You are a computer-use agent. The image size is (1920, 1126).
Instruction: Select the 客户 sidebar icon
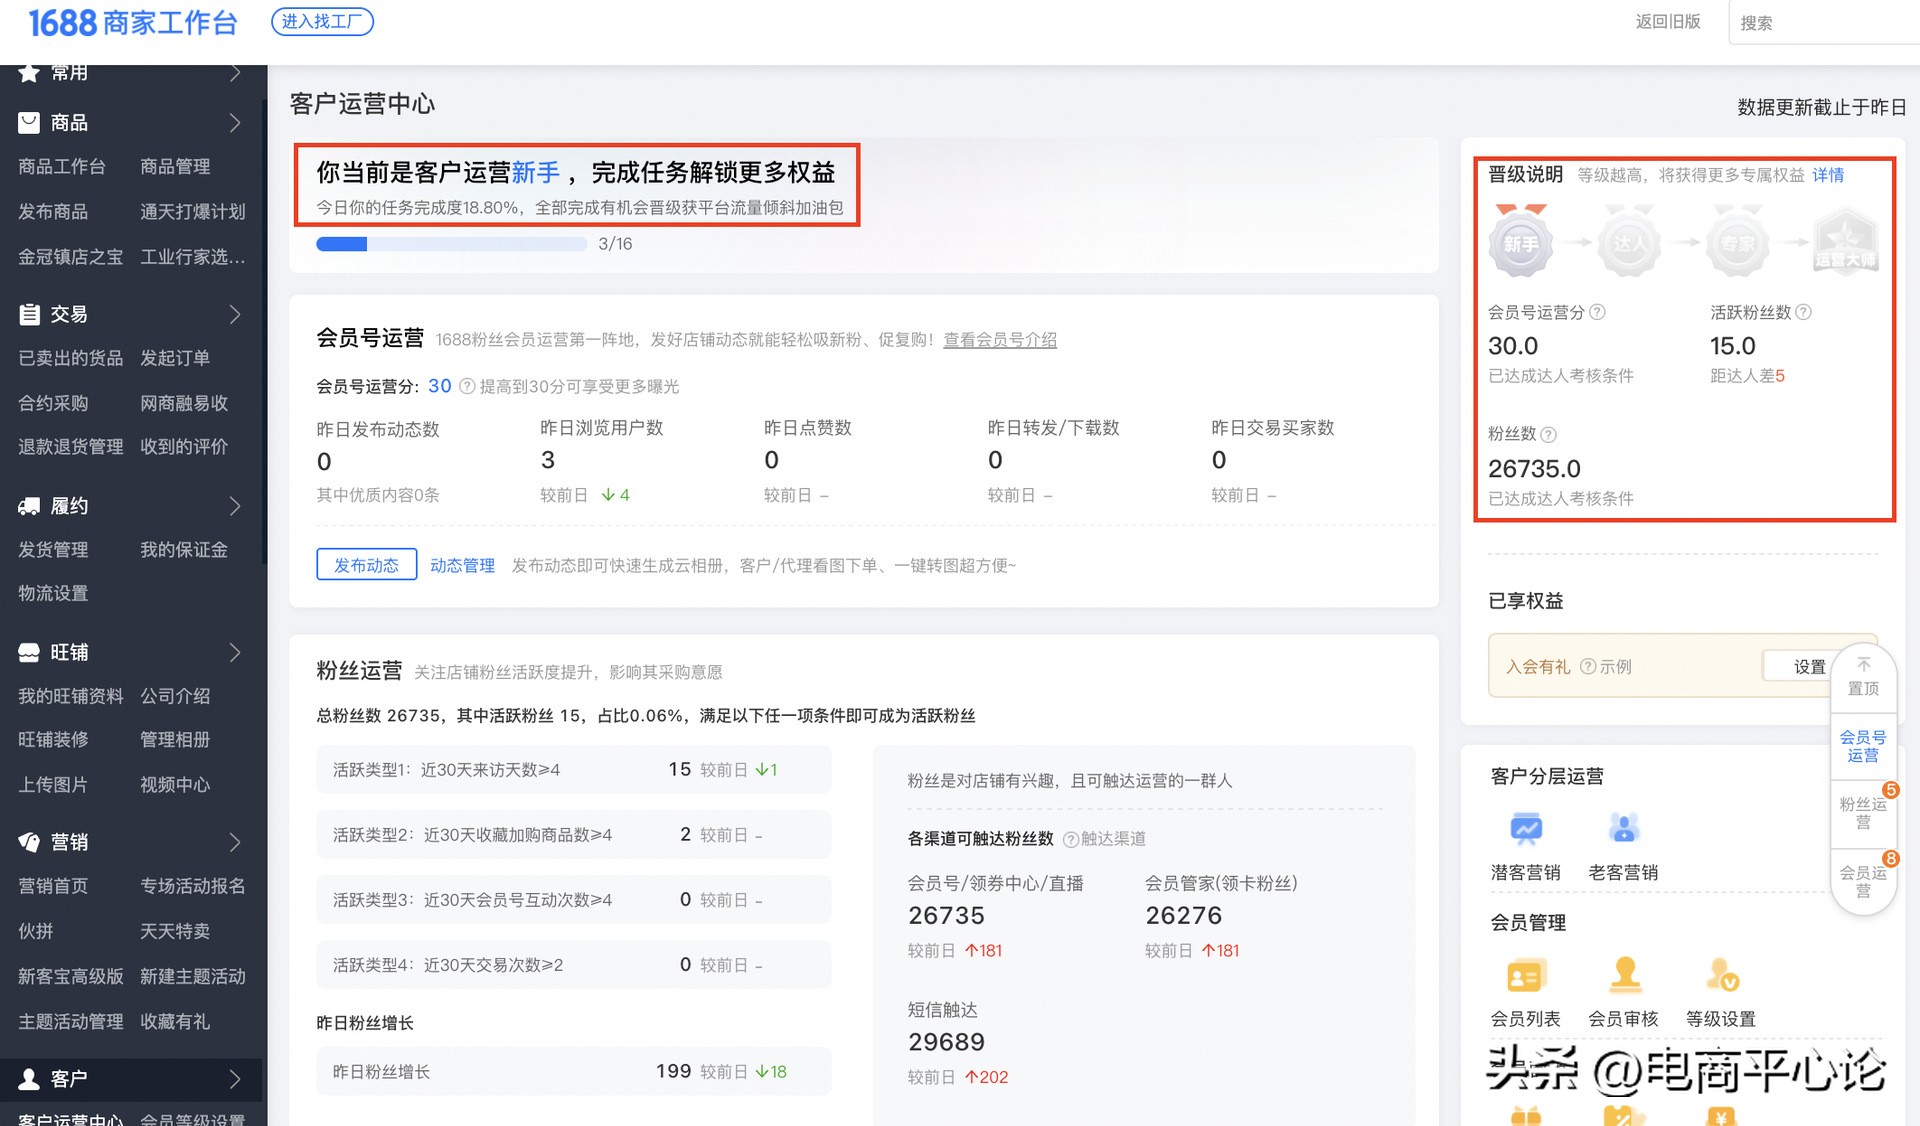click(x=28, y=1078)
